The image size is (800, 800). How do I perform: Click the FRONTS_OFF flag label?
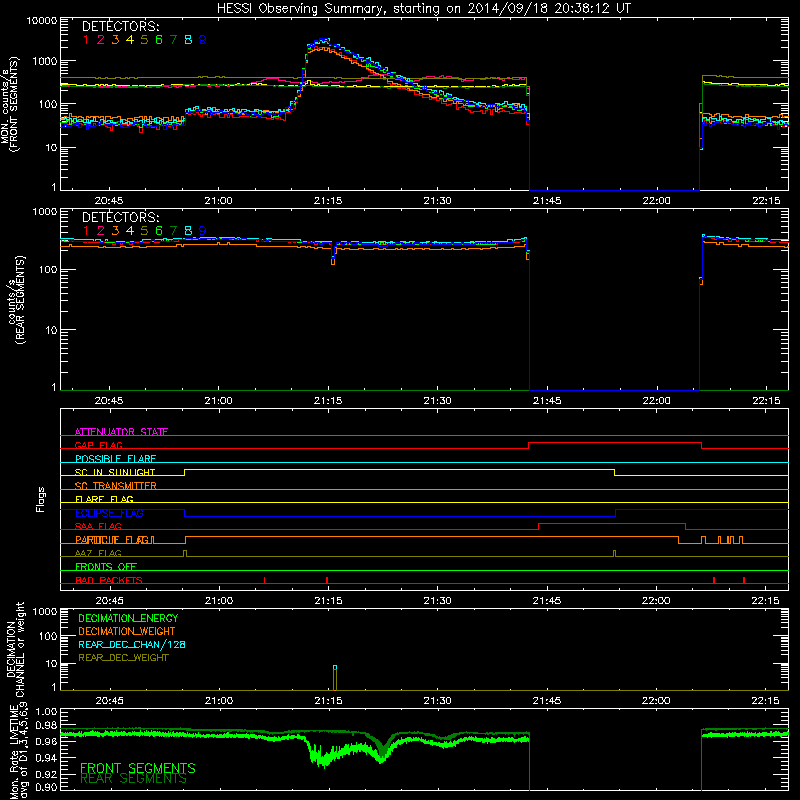pyautogui.click(x=106, y=567)
